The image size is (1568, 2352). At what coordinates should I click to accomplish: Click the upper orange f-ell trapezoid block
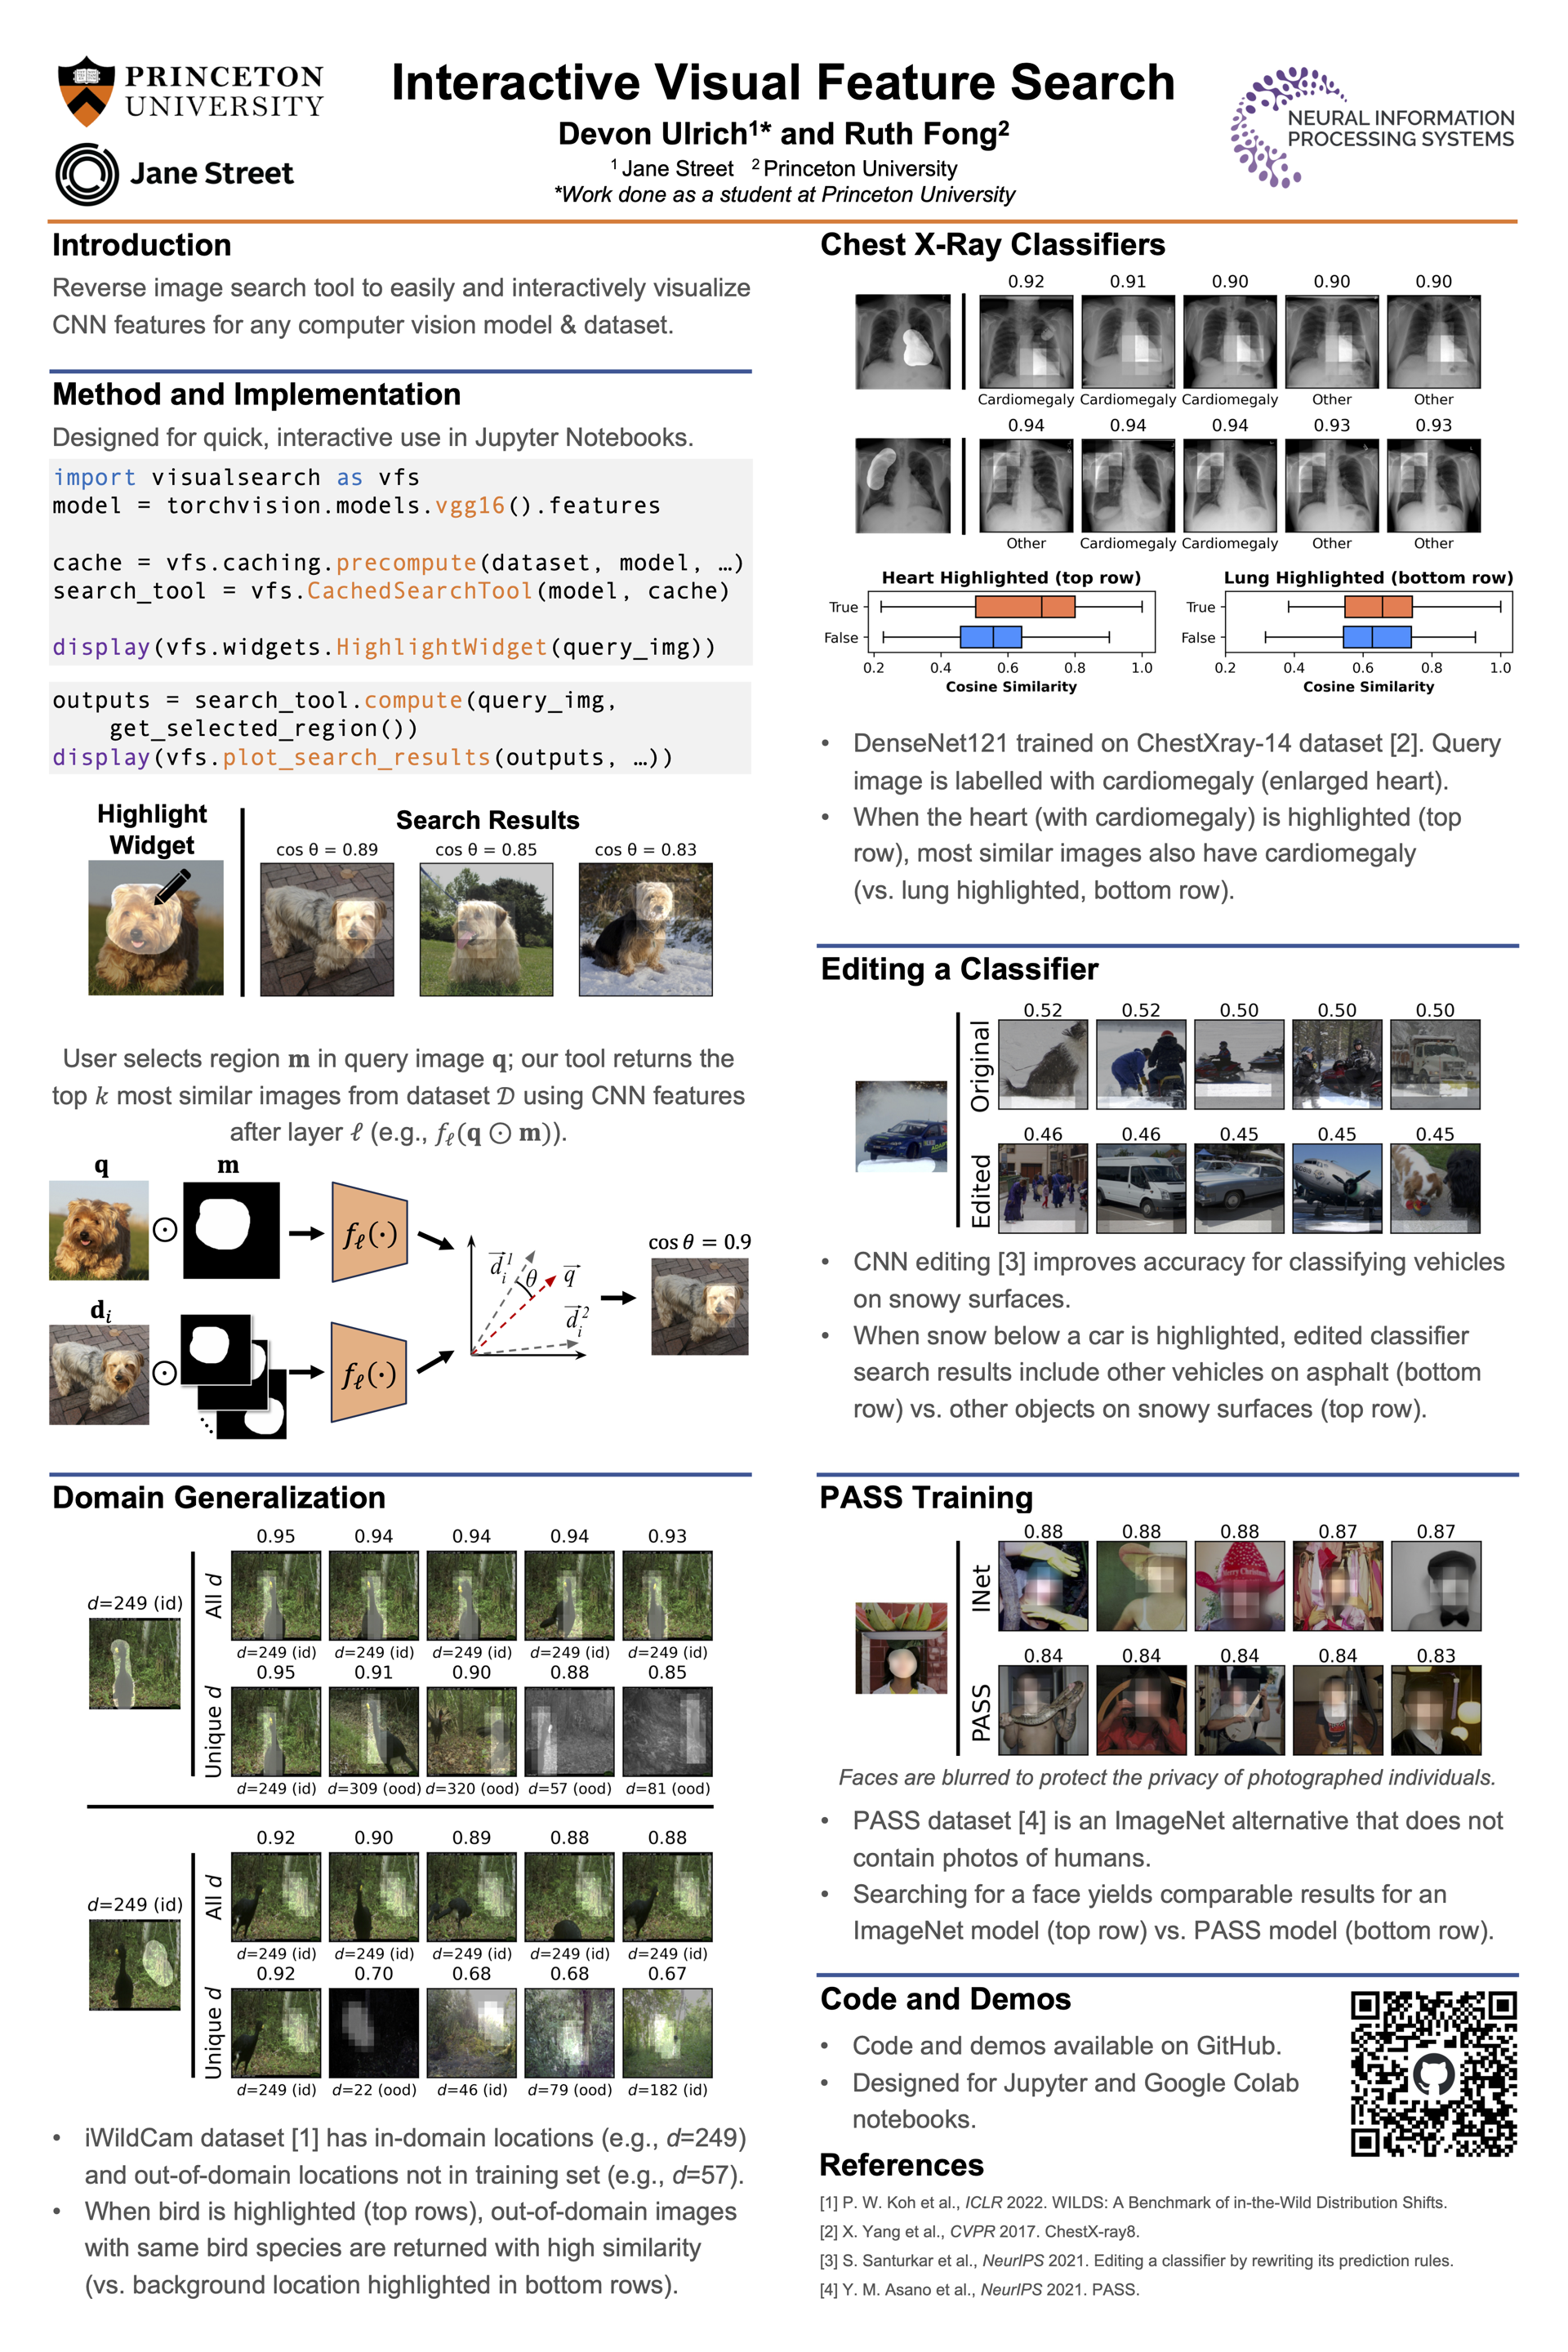click(x=369, y=1232)
